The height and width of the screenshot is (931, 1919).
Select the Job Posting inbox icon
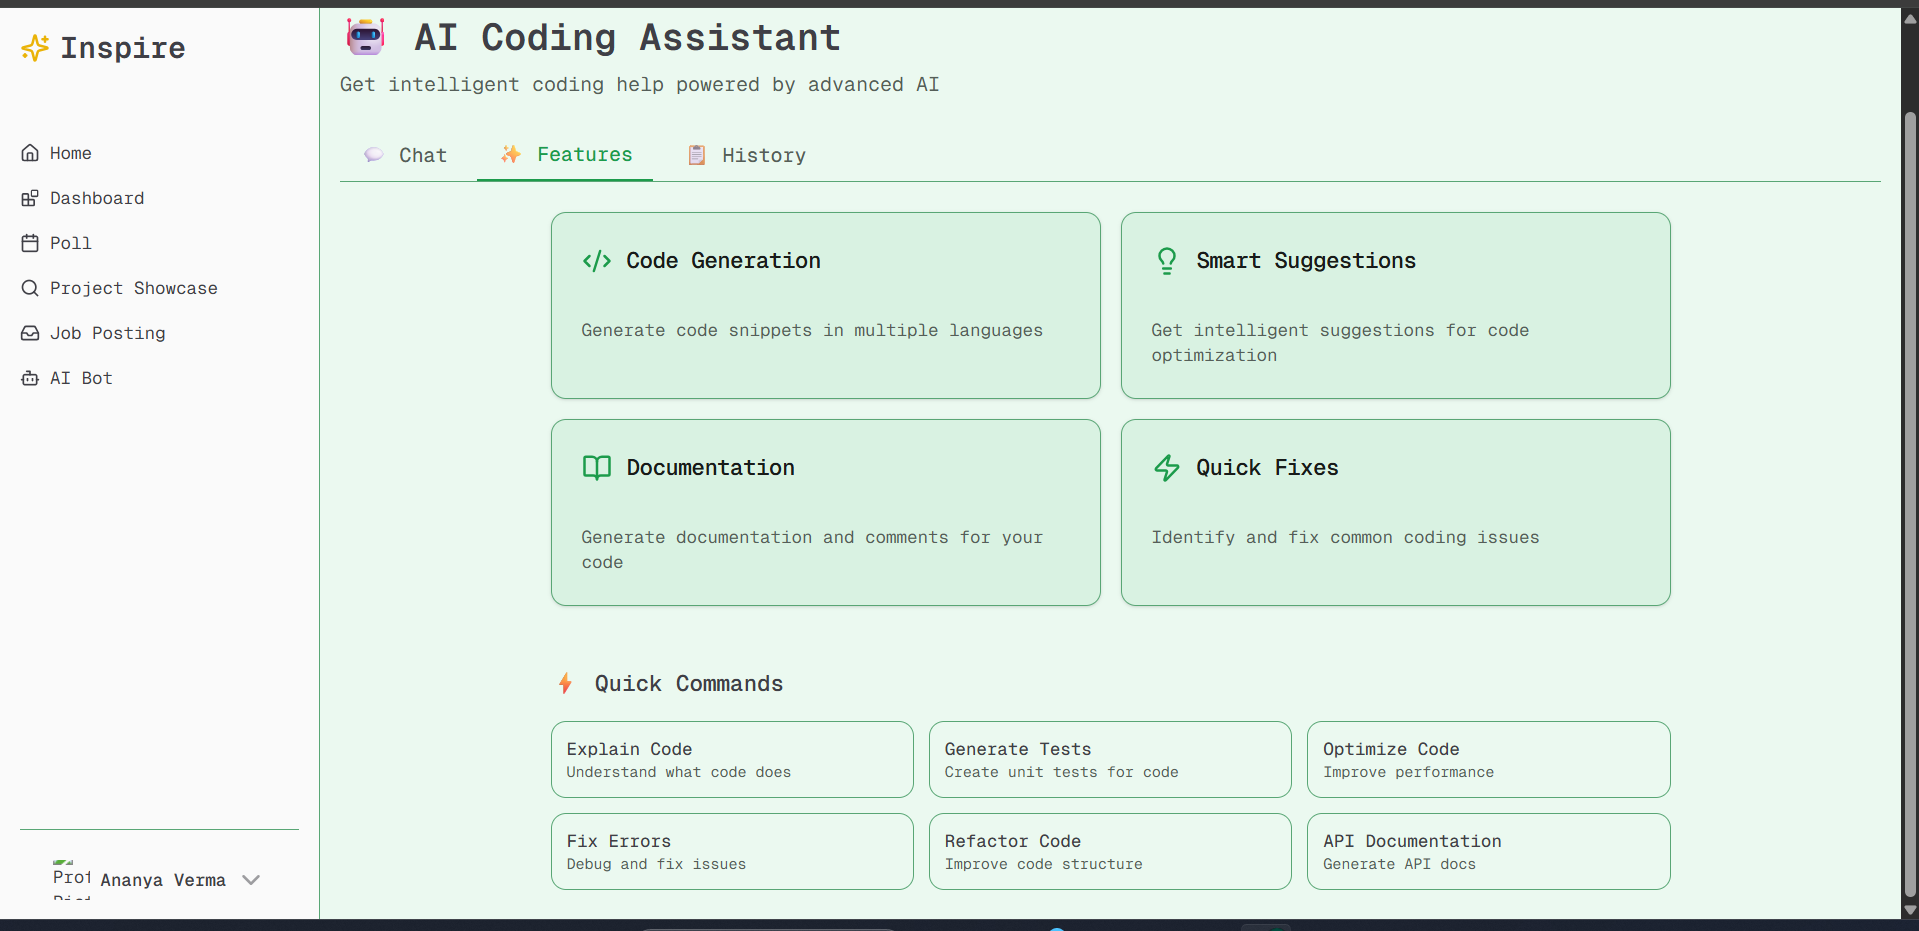click(x=29, y=332)
